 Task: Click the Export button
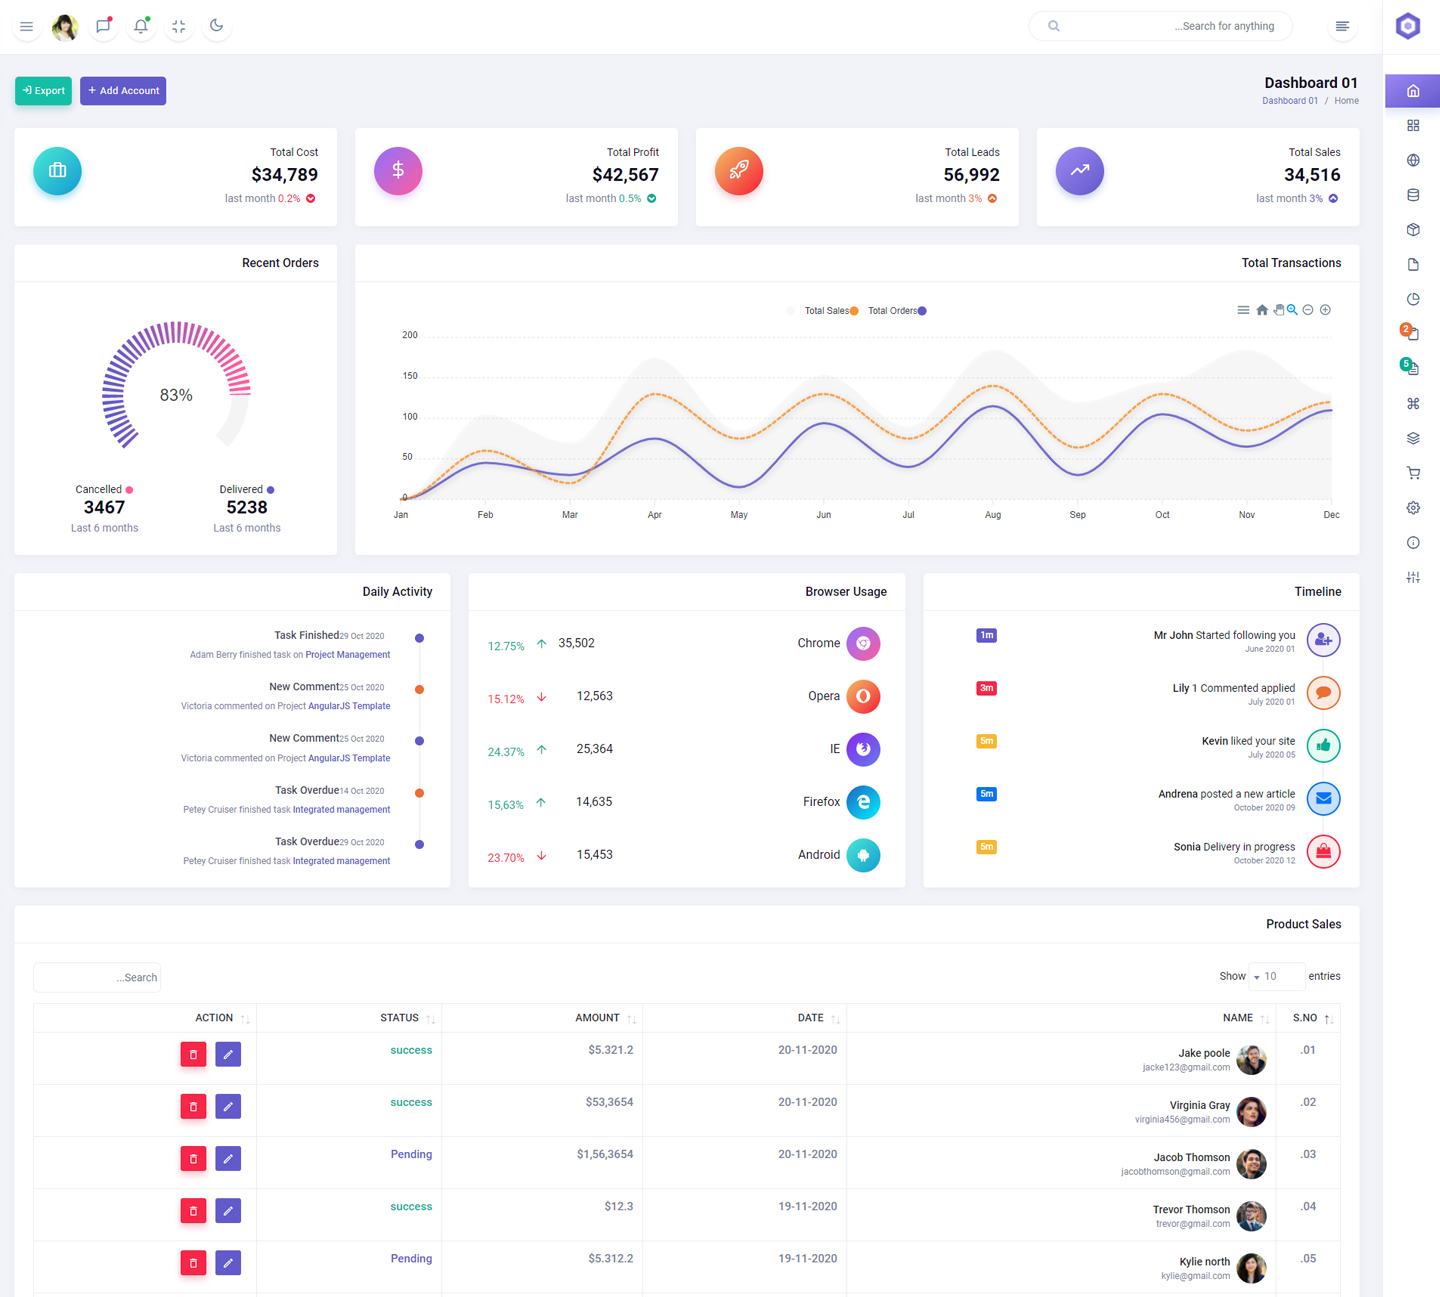[43, 91]
